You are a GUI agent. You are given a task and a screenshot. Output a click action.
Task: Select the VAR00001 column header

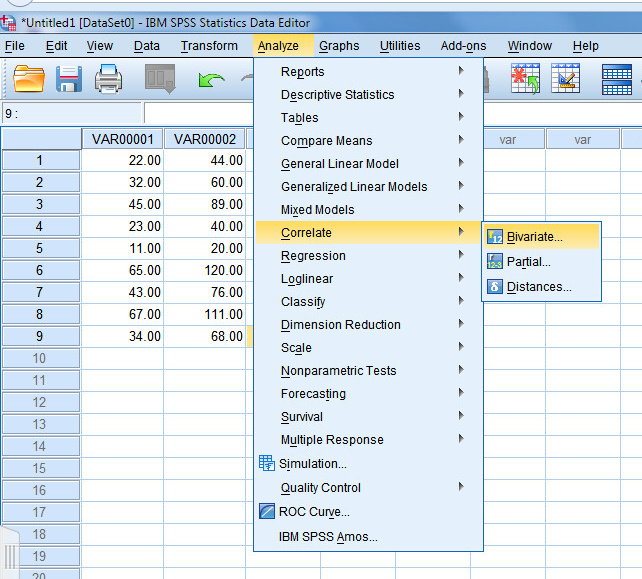[x=122, y=139]
